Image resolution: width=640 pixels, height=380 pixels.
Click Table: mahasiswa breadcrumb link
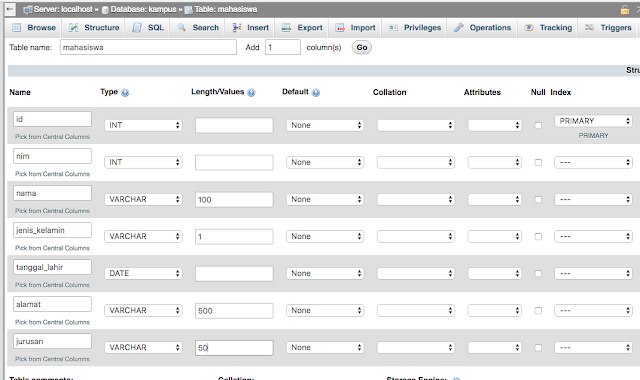226,9
